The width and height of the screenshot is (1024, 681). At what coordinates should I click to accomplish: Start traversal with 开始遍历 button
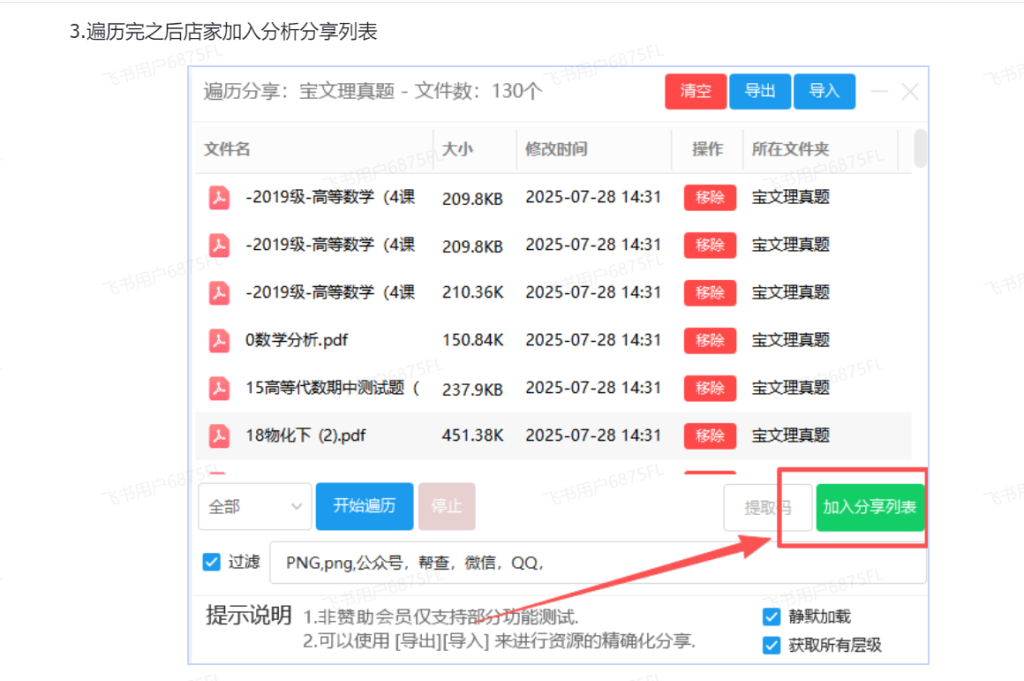coord(364,507)
